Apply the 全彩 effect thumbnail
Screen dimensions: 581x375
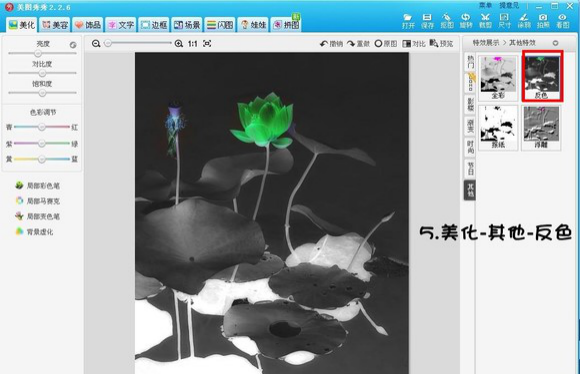tap(498, 78)
